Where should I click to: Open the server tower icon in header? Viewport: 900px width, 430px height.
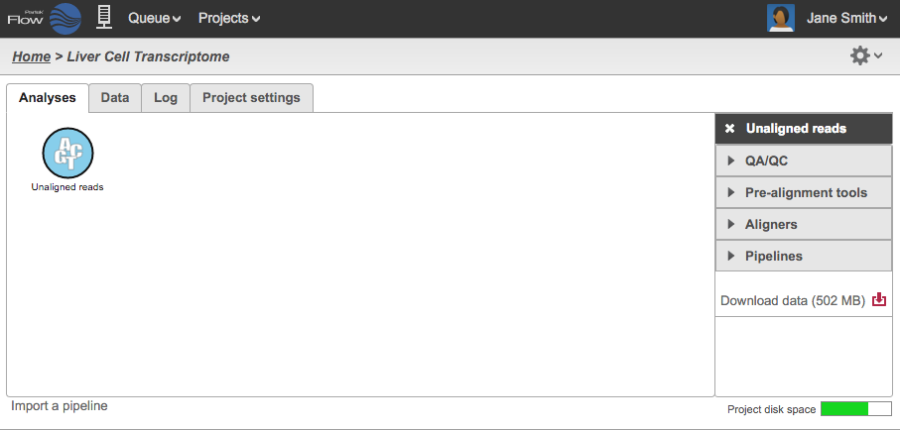[x=102, y=17]
